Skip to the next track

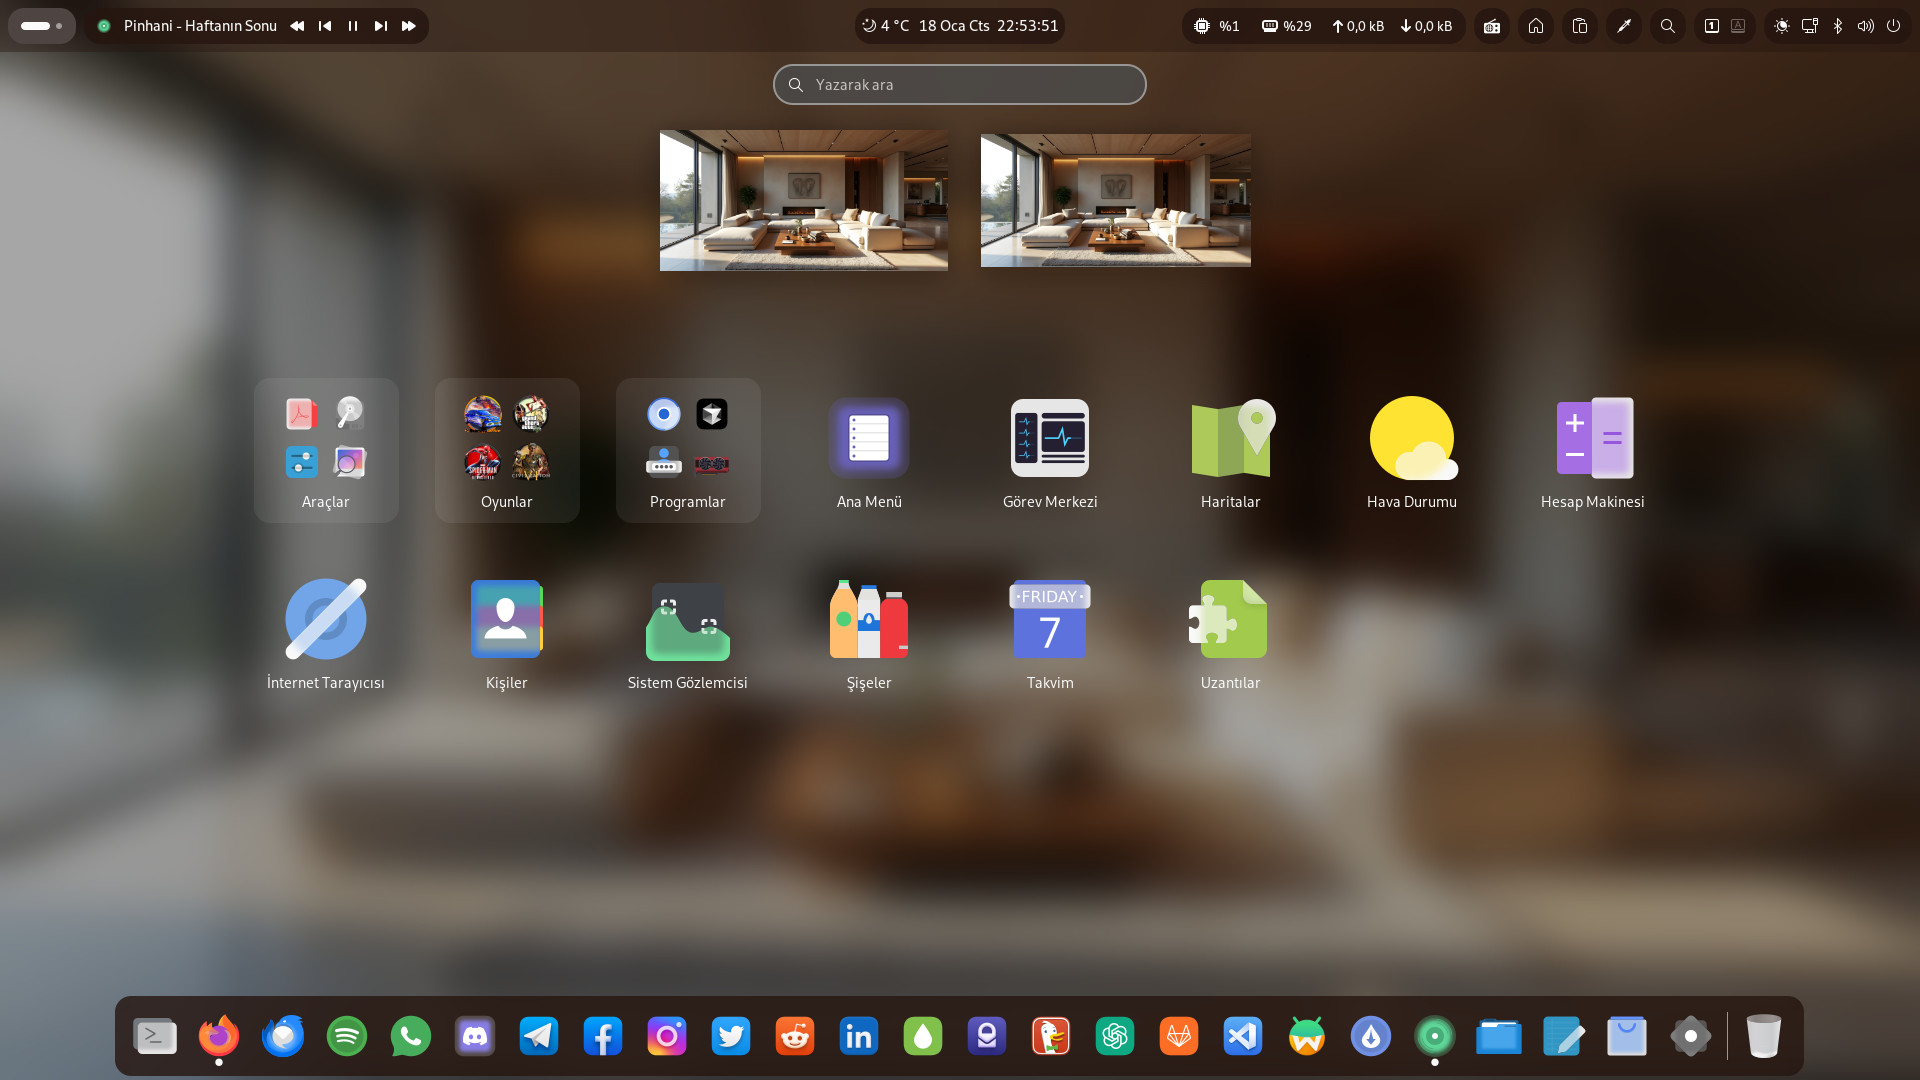[x=381, y=26]
